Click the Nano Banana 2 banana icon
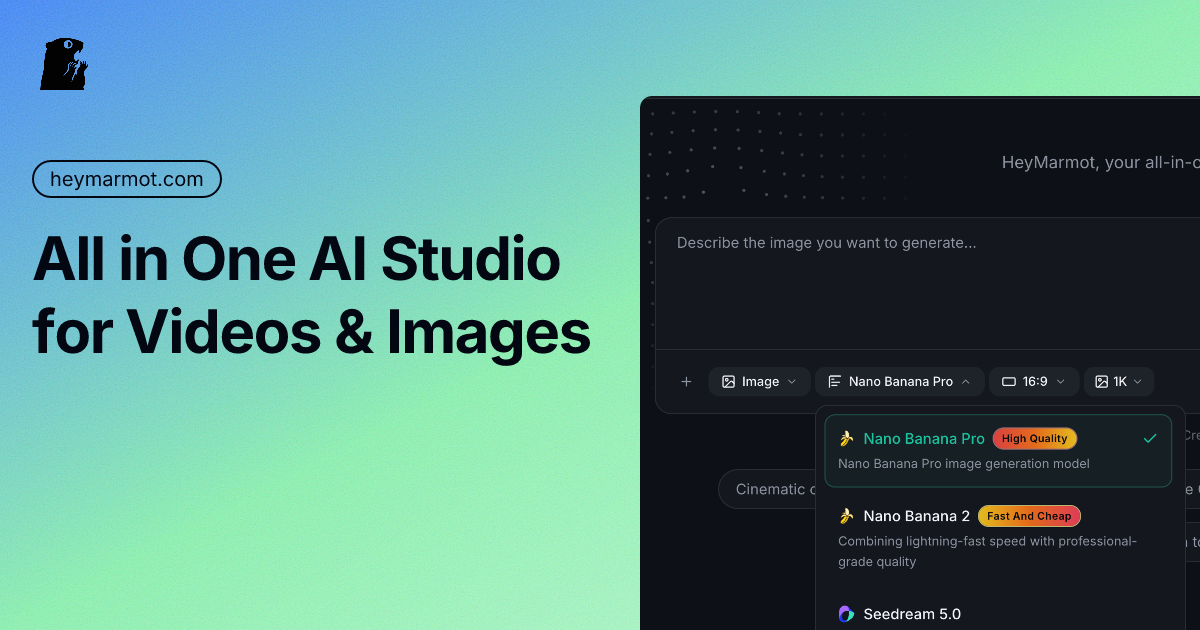 pyautogui.click(x=846, y=516)
